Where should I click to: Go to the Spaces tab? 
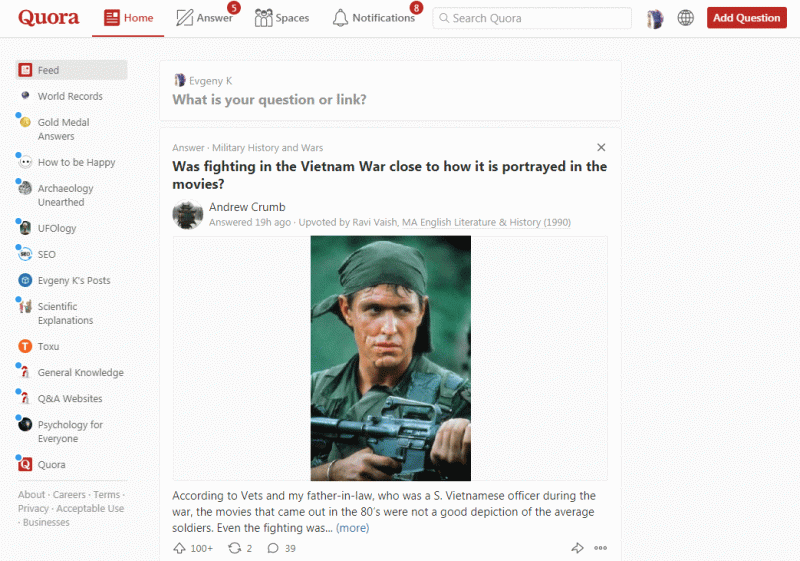[282, 18]
